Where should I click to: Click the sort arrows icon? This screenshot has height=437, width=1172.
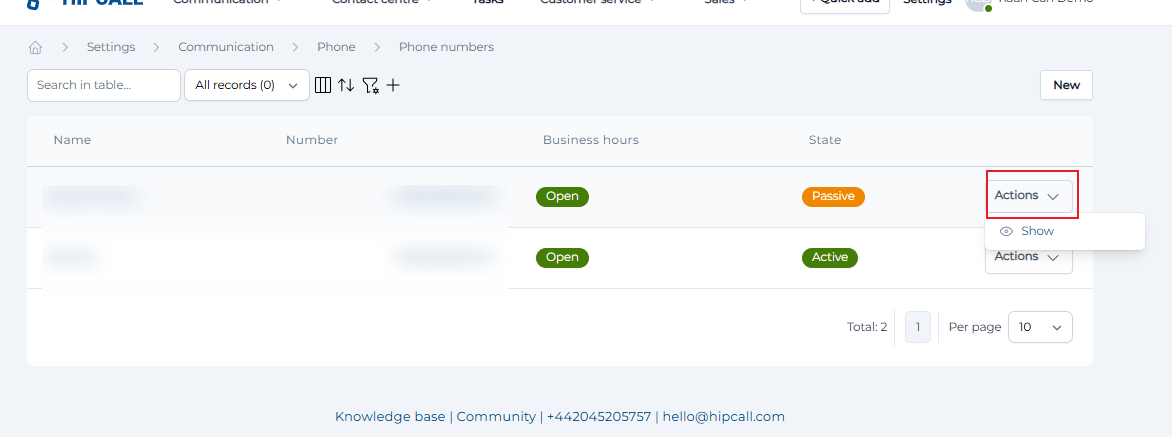click(346, 85)
